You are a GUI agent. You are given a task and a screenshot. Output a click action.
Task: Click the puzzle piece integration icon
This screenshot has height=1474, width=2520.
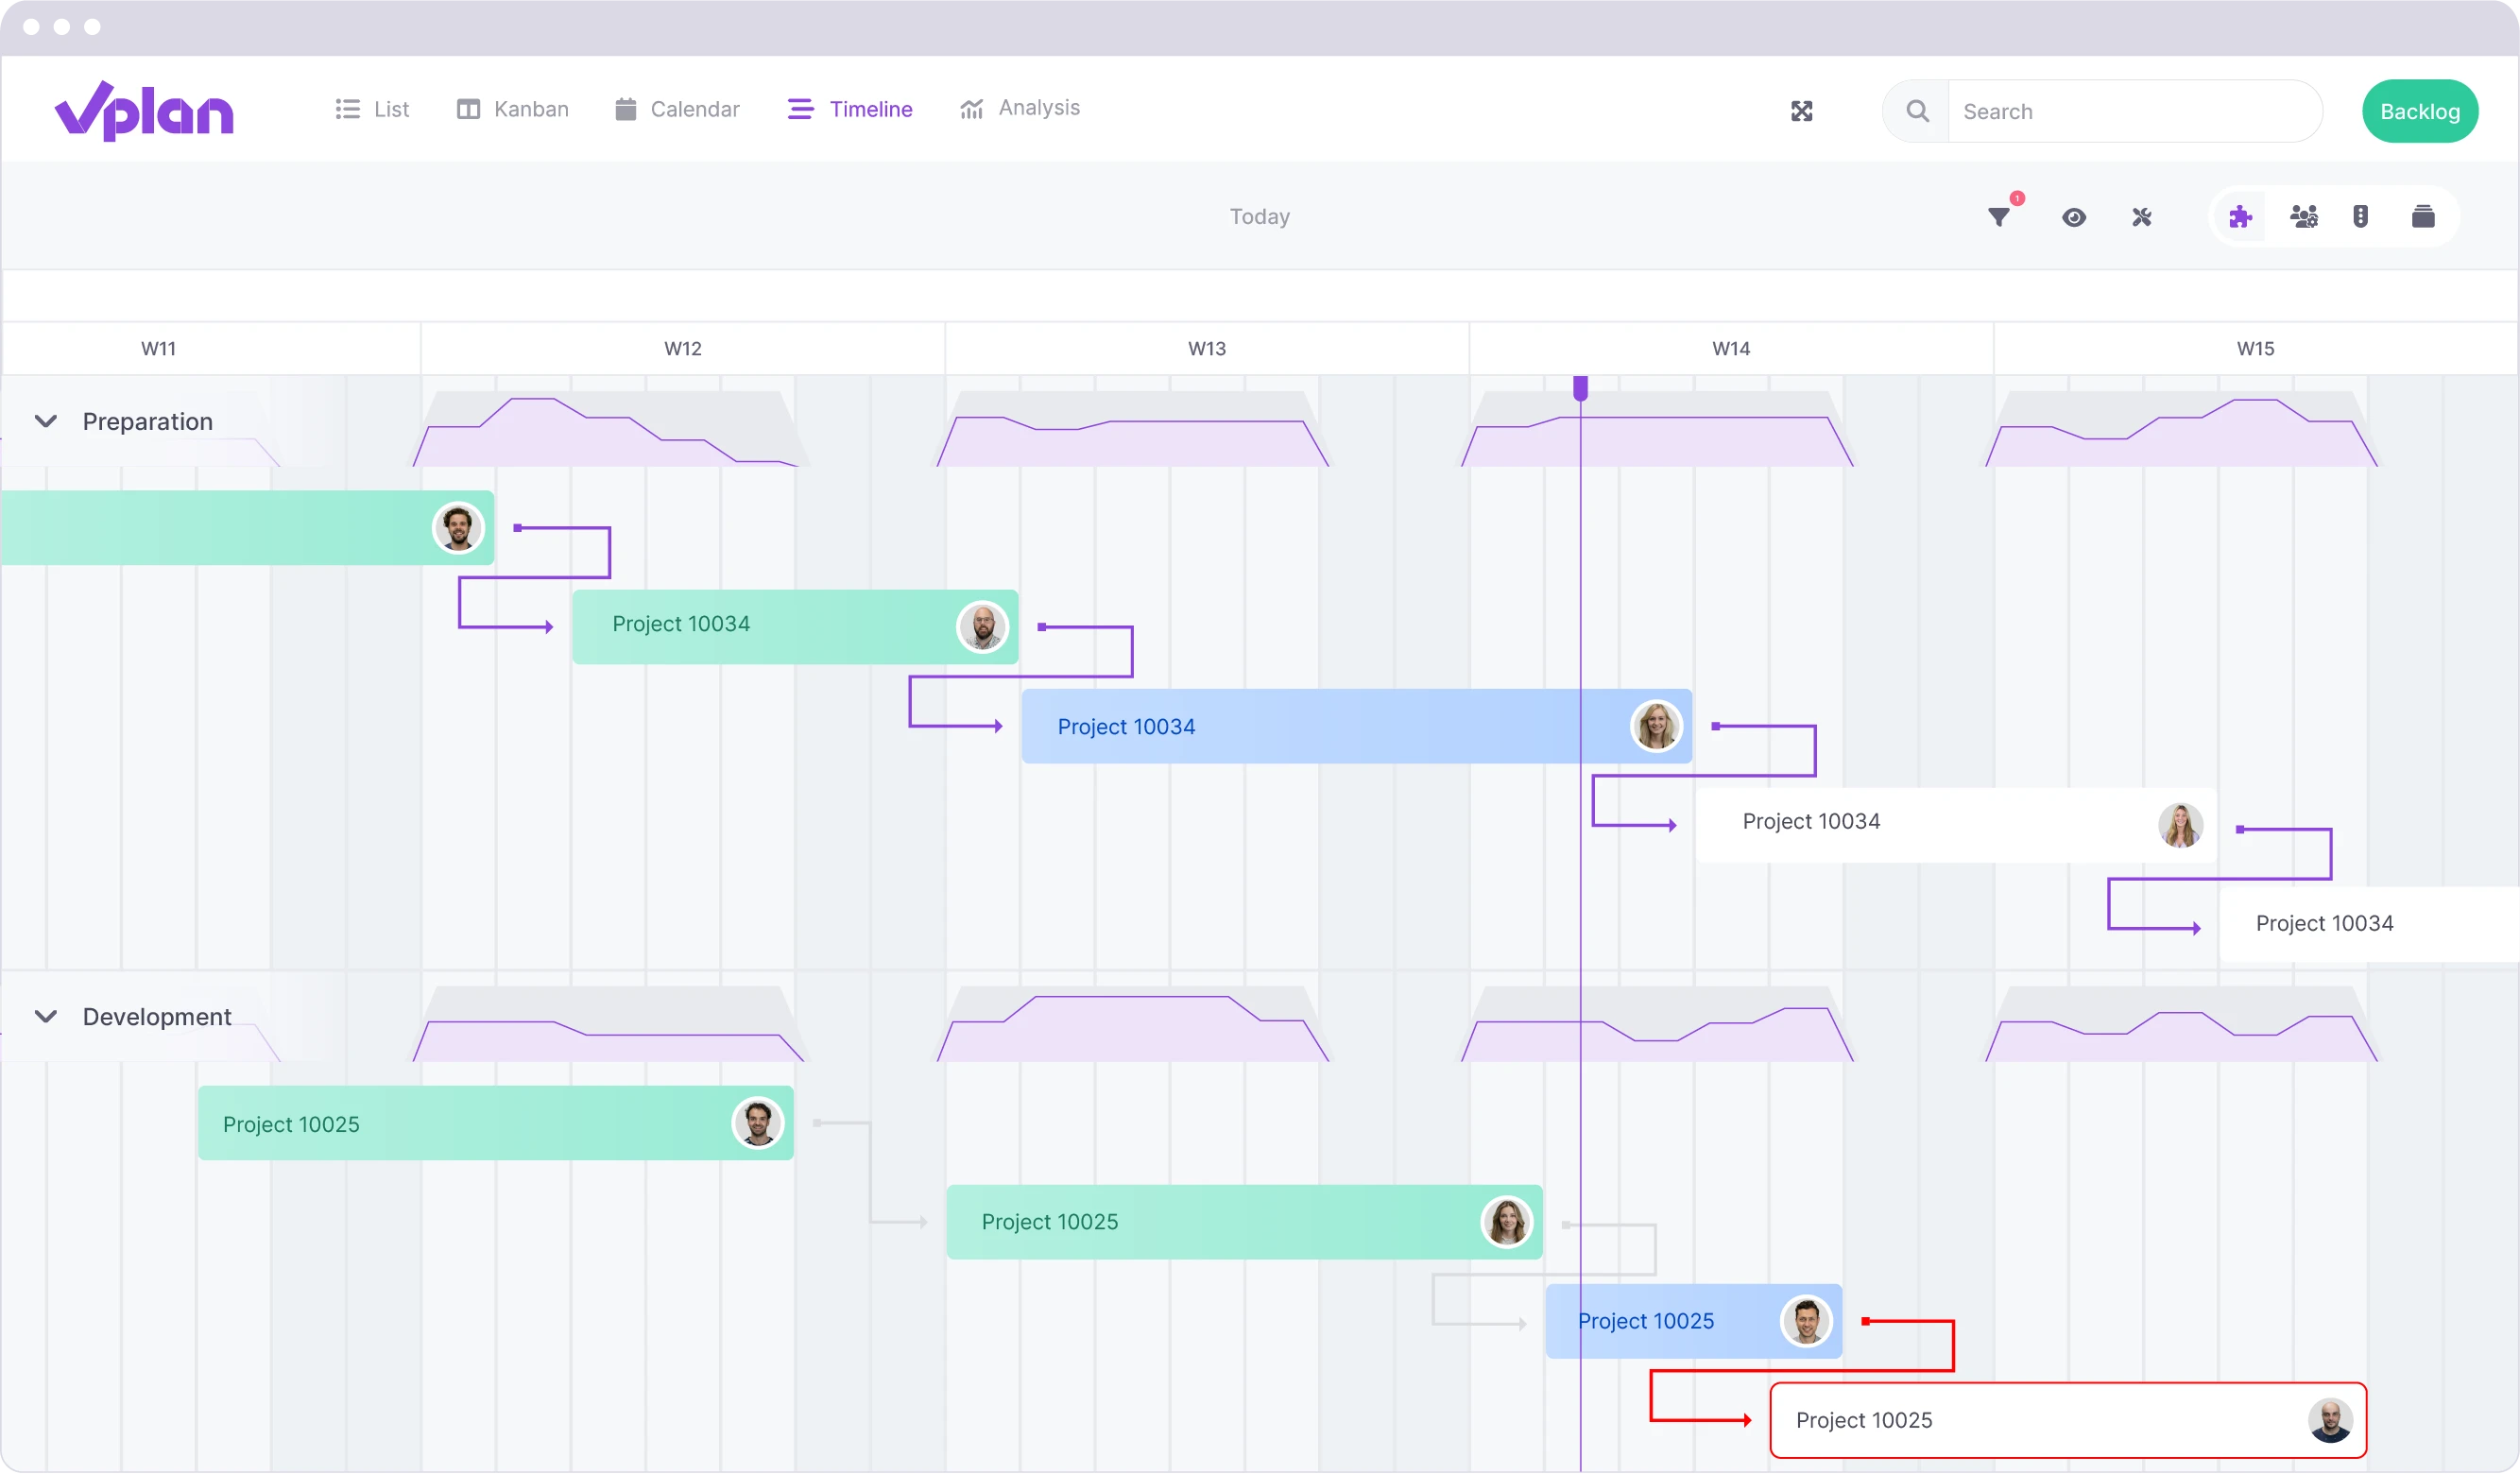coord(2239,215)
